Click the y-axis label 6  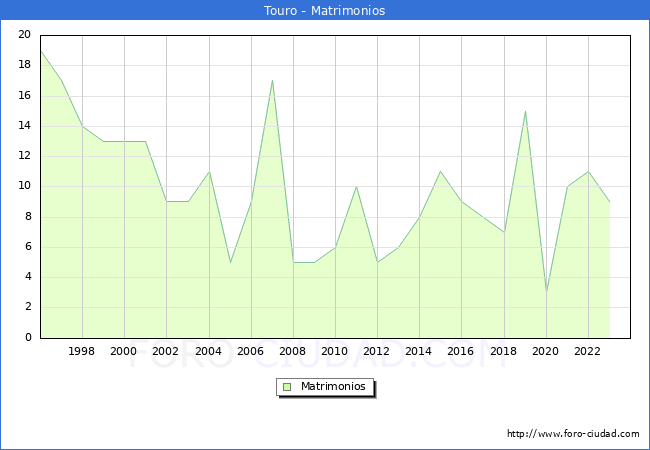coord(28,247)
